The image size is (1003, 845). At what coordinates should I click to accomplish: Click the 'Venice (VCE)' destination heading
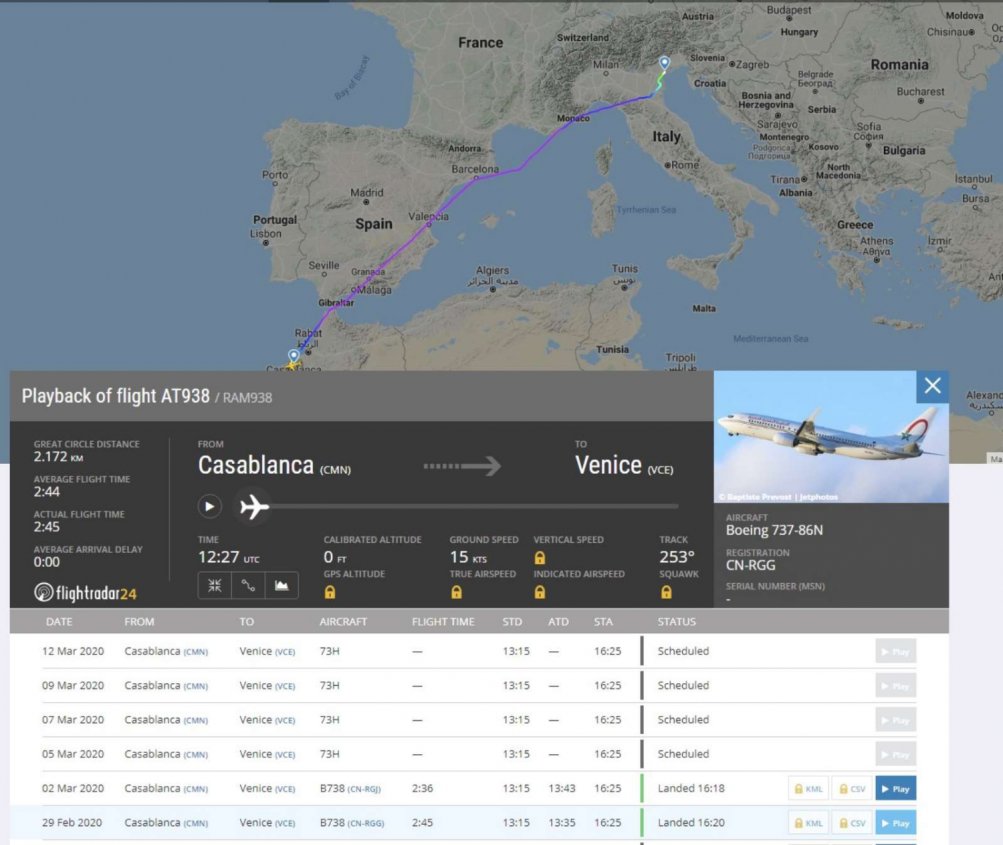coord(624,465)
